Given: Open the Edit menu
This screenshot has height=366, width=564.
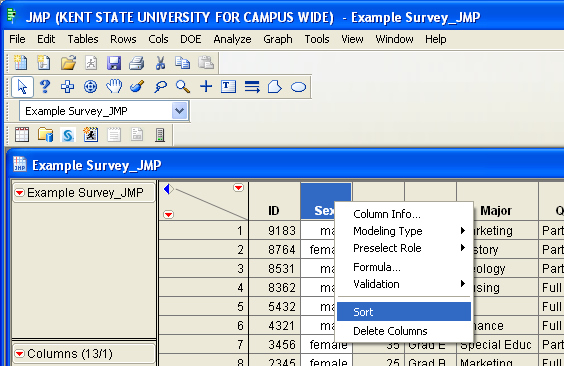Looking at the screenshot, I should [46, 39].
